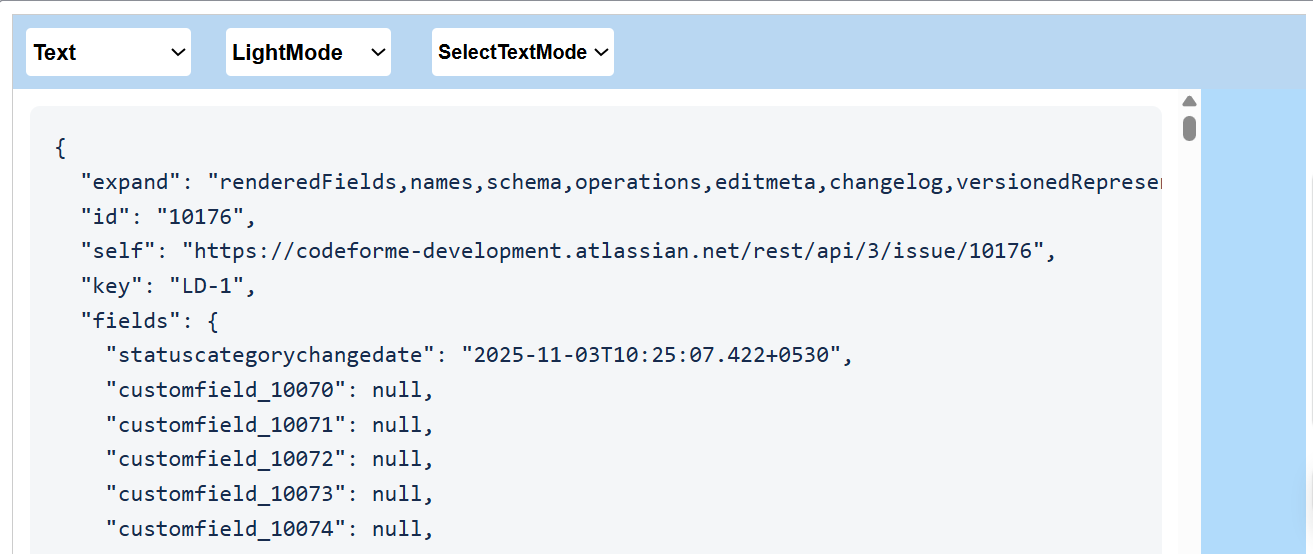
Task: Click the "self" key label
Action: point(117,251)
